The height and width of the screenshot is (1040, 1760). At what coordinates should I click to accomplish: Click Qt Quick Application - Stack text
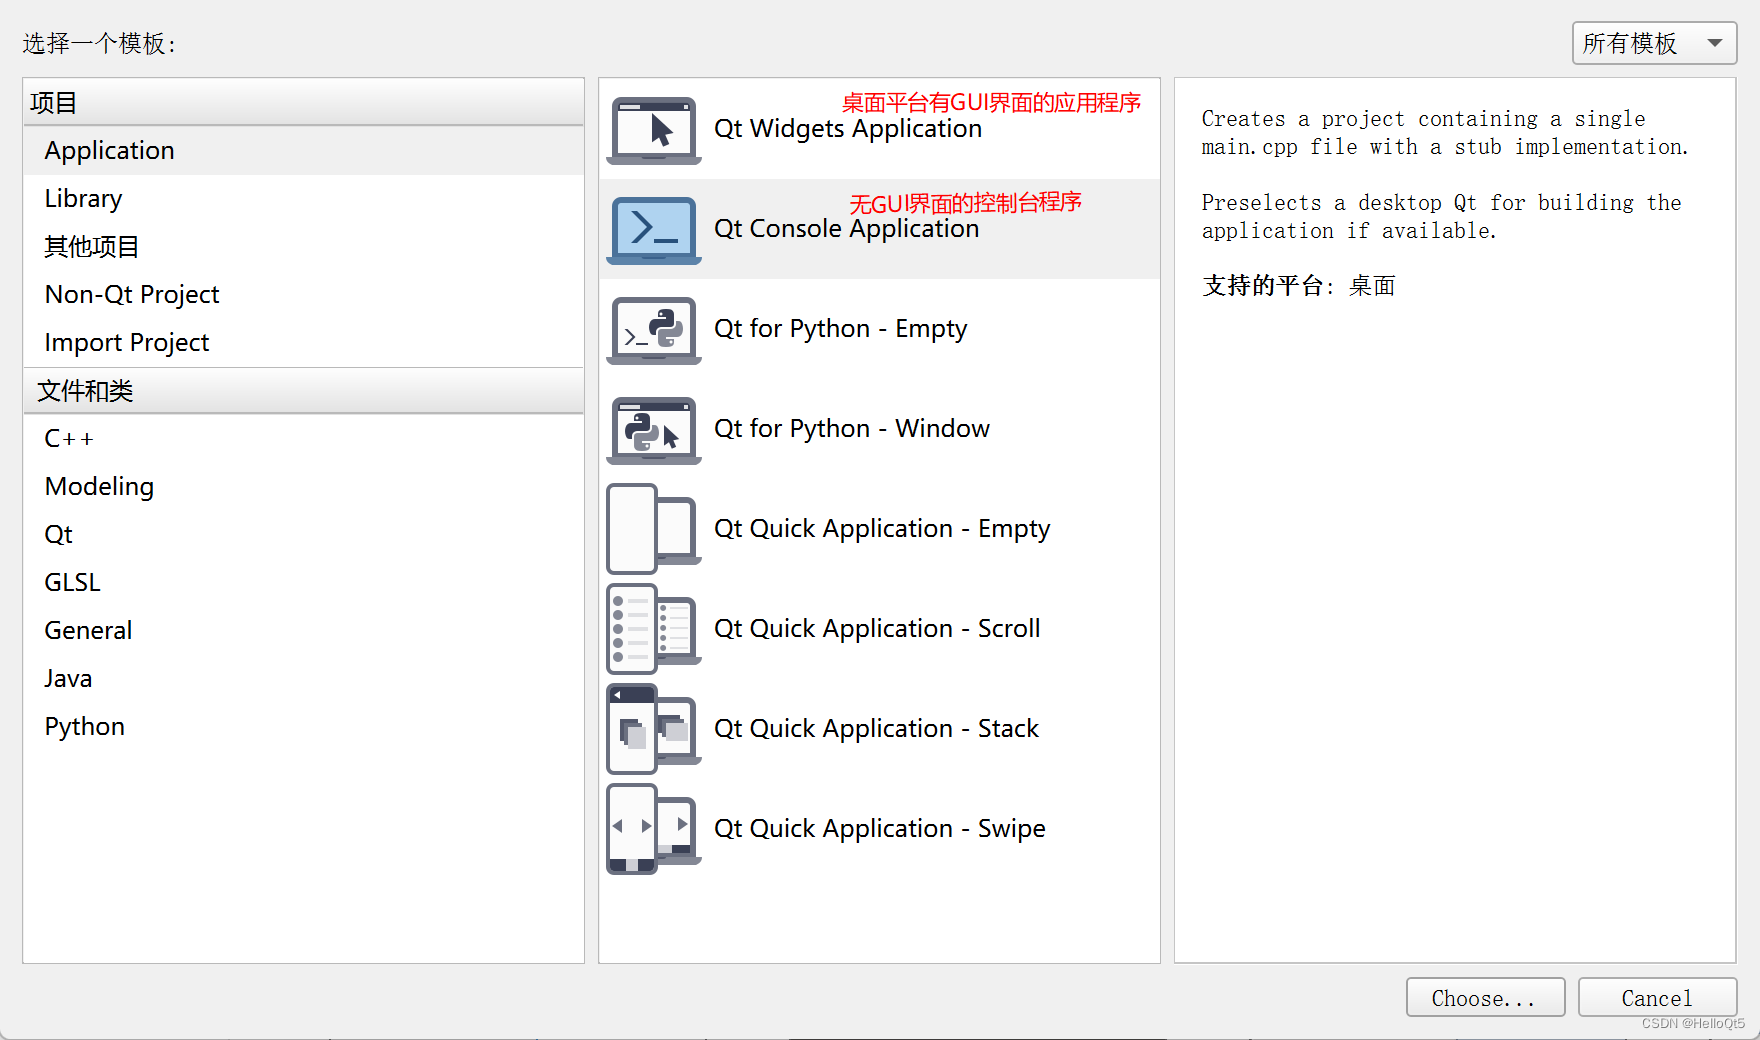coord(876,729)
